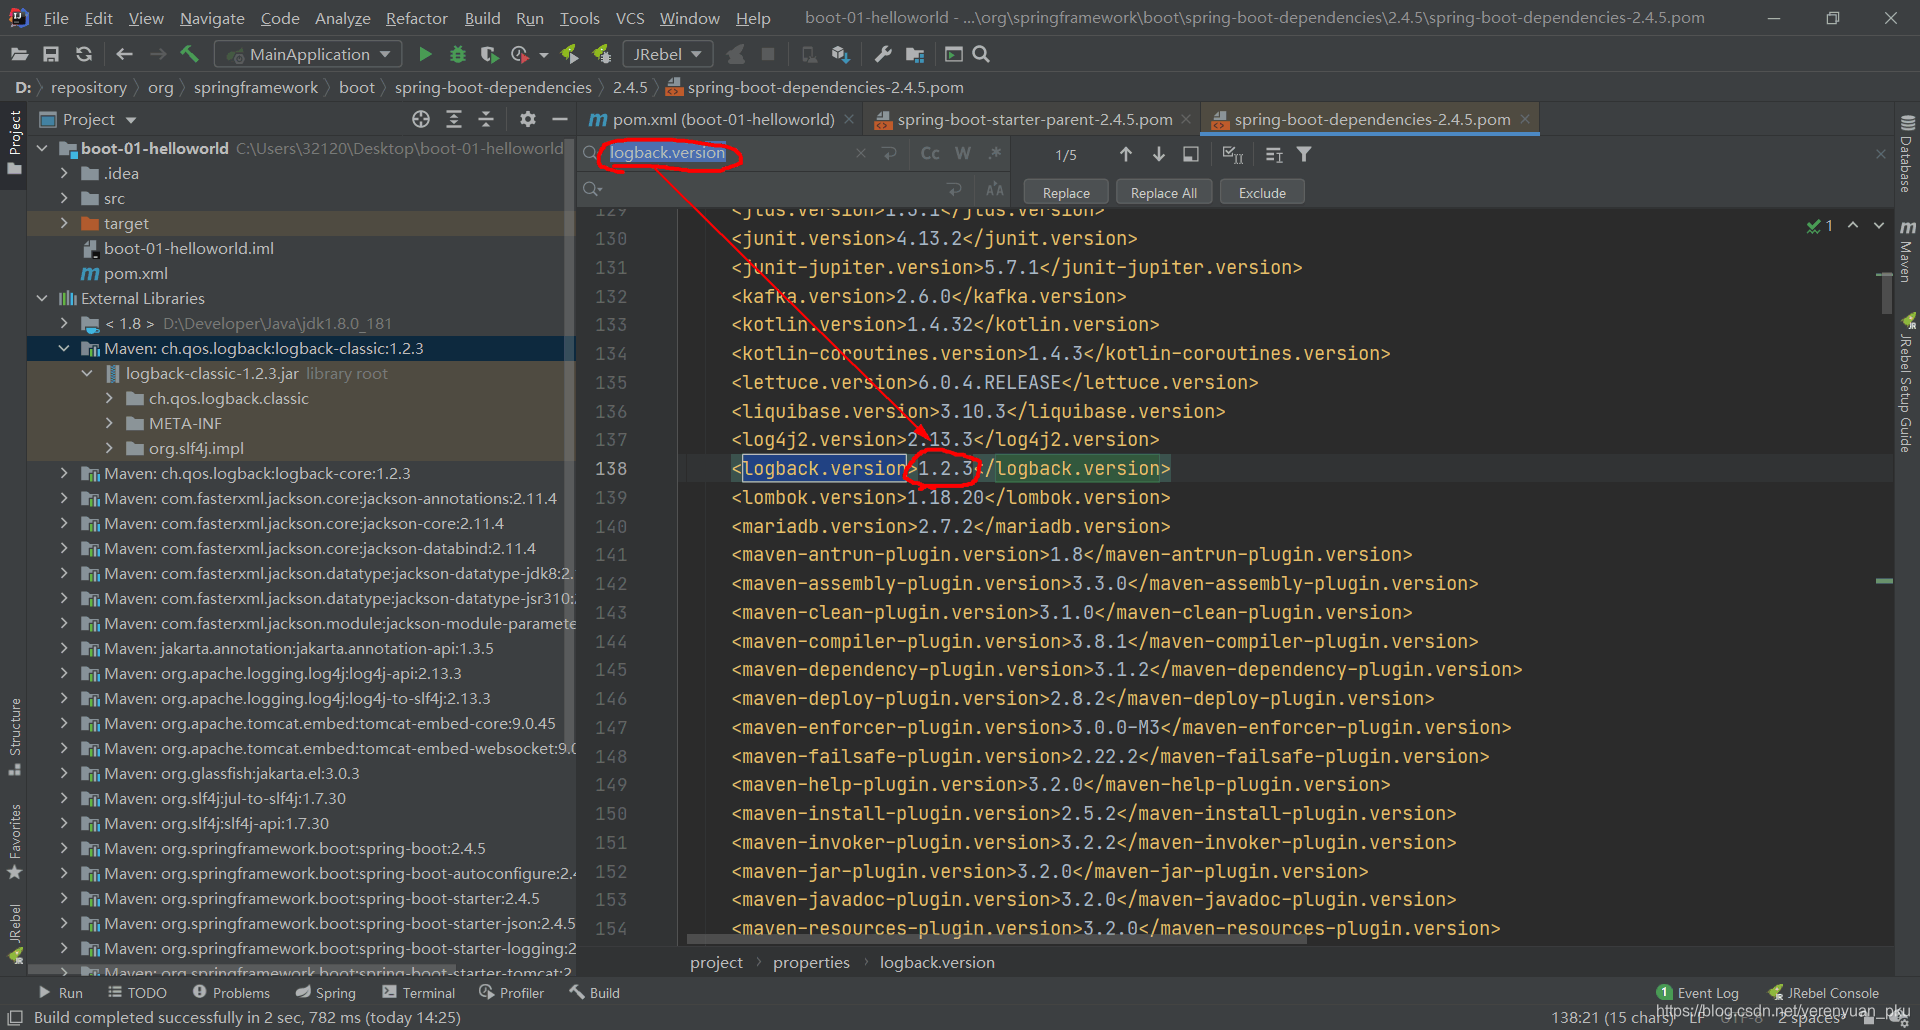This screenshot has height=1030, width=1920.
Task: Collapse all in the Project panel
Action: [x=486, y=119]
